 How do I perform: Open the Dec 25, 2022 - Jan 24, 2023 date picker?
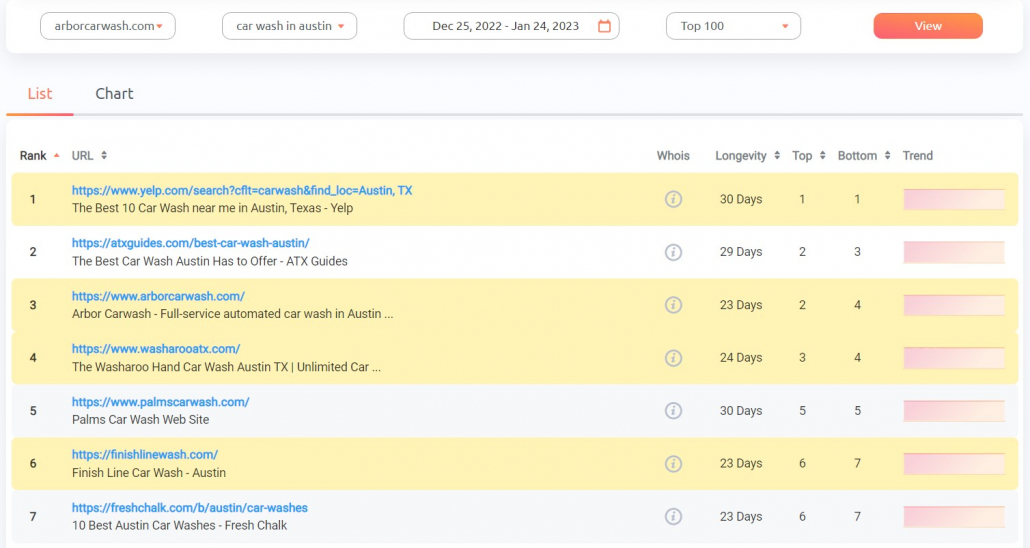click(511, 26)
